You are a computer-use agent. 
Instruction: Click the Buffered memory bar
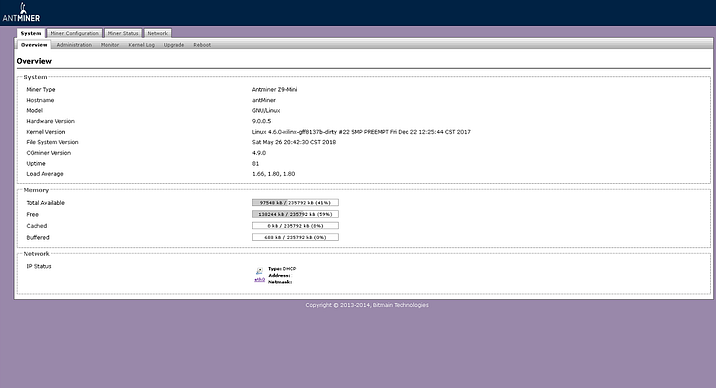(x=295, y=237)
